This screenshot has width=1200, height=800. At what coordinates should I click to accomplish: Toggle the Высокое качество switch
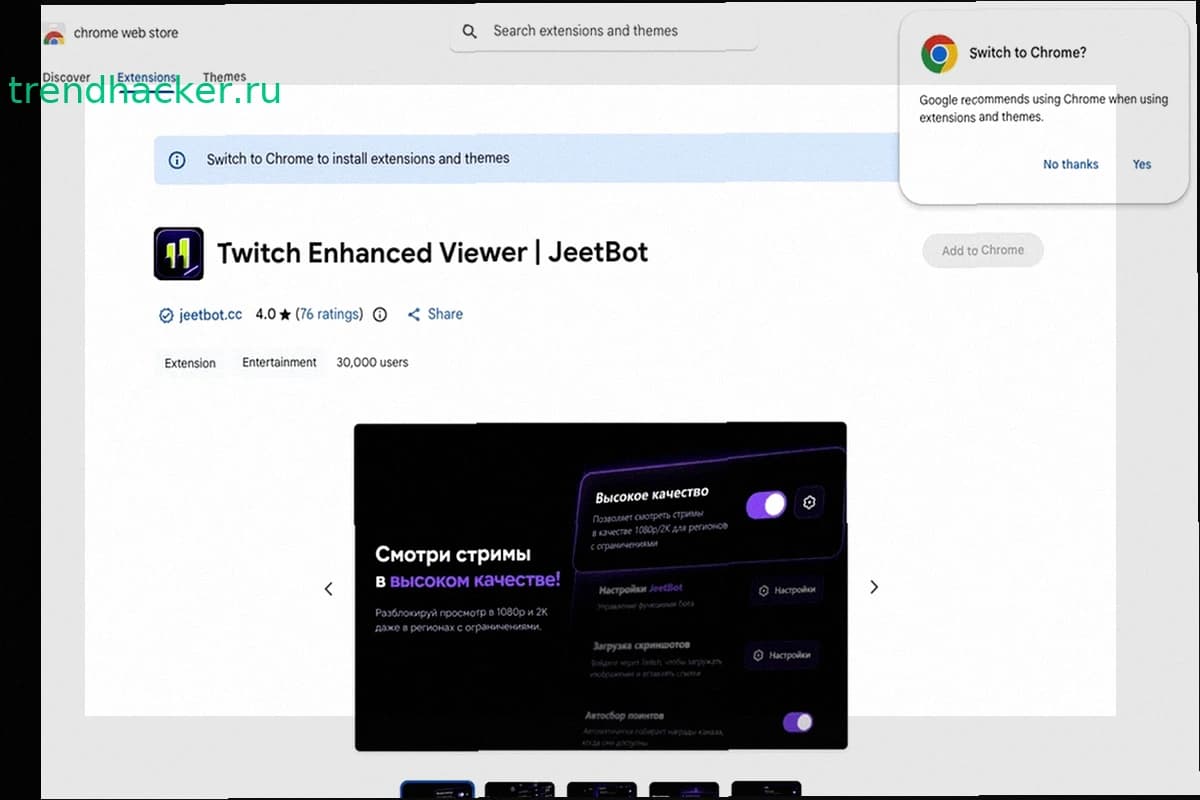pyautogui.click(x=767, y=504)
